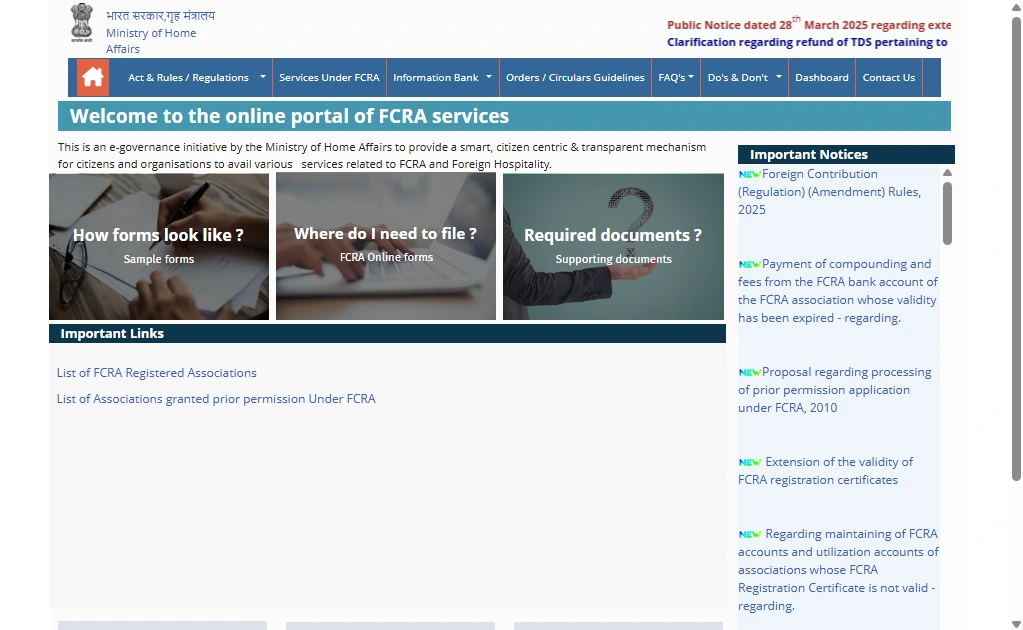Open the FAQ's menu
Image resolution: width=1023 pixels, height=630 pixels.
(x=671, y=78)
